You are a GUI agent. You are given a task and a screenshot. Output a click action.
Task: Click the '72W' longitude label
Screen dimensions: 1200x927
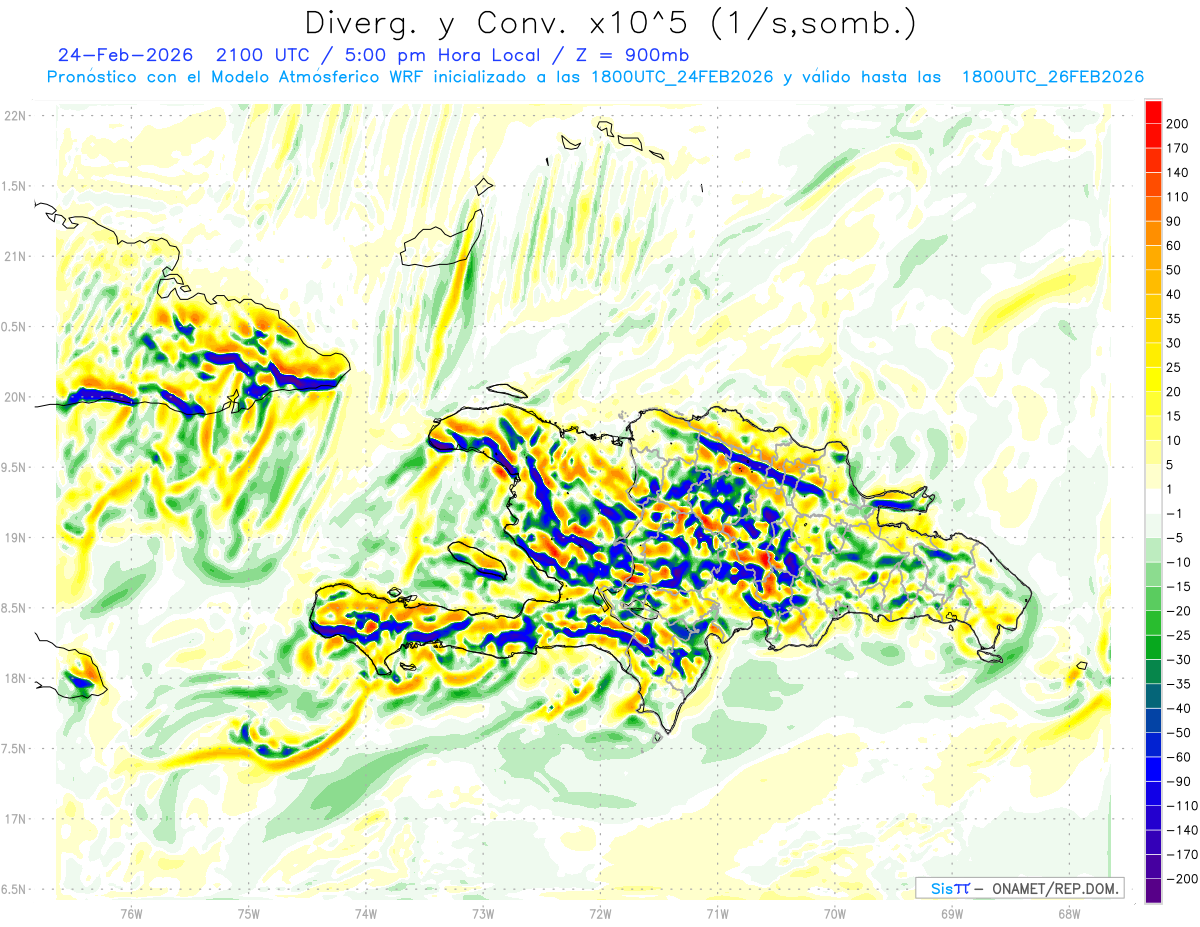[600, 913]
